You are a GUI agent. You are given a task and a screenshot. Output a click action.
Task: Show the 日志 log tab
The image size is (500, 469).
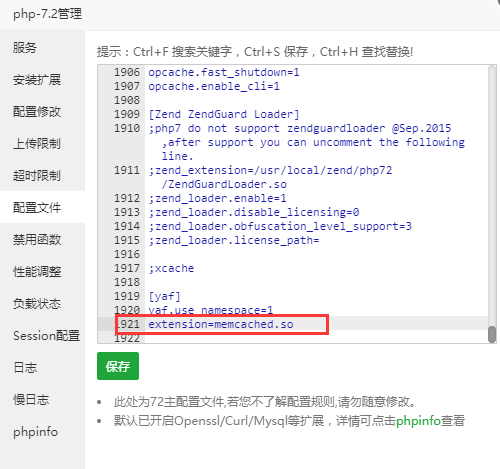[x=25, y=367]
